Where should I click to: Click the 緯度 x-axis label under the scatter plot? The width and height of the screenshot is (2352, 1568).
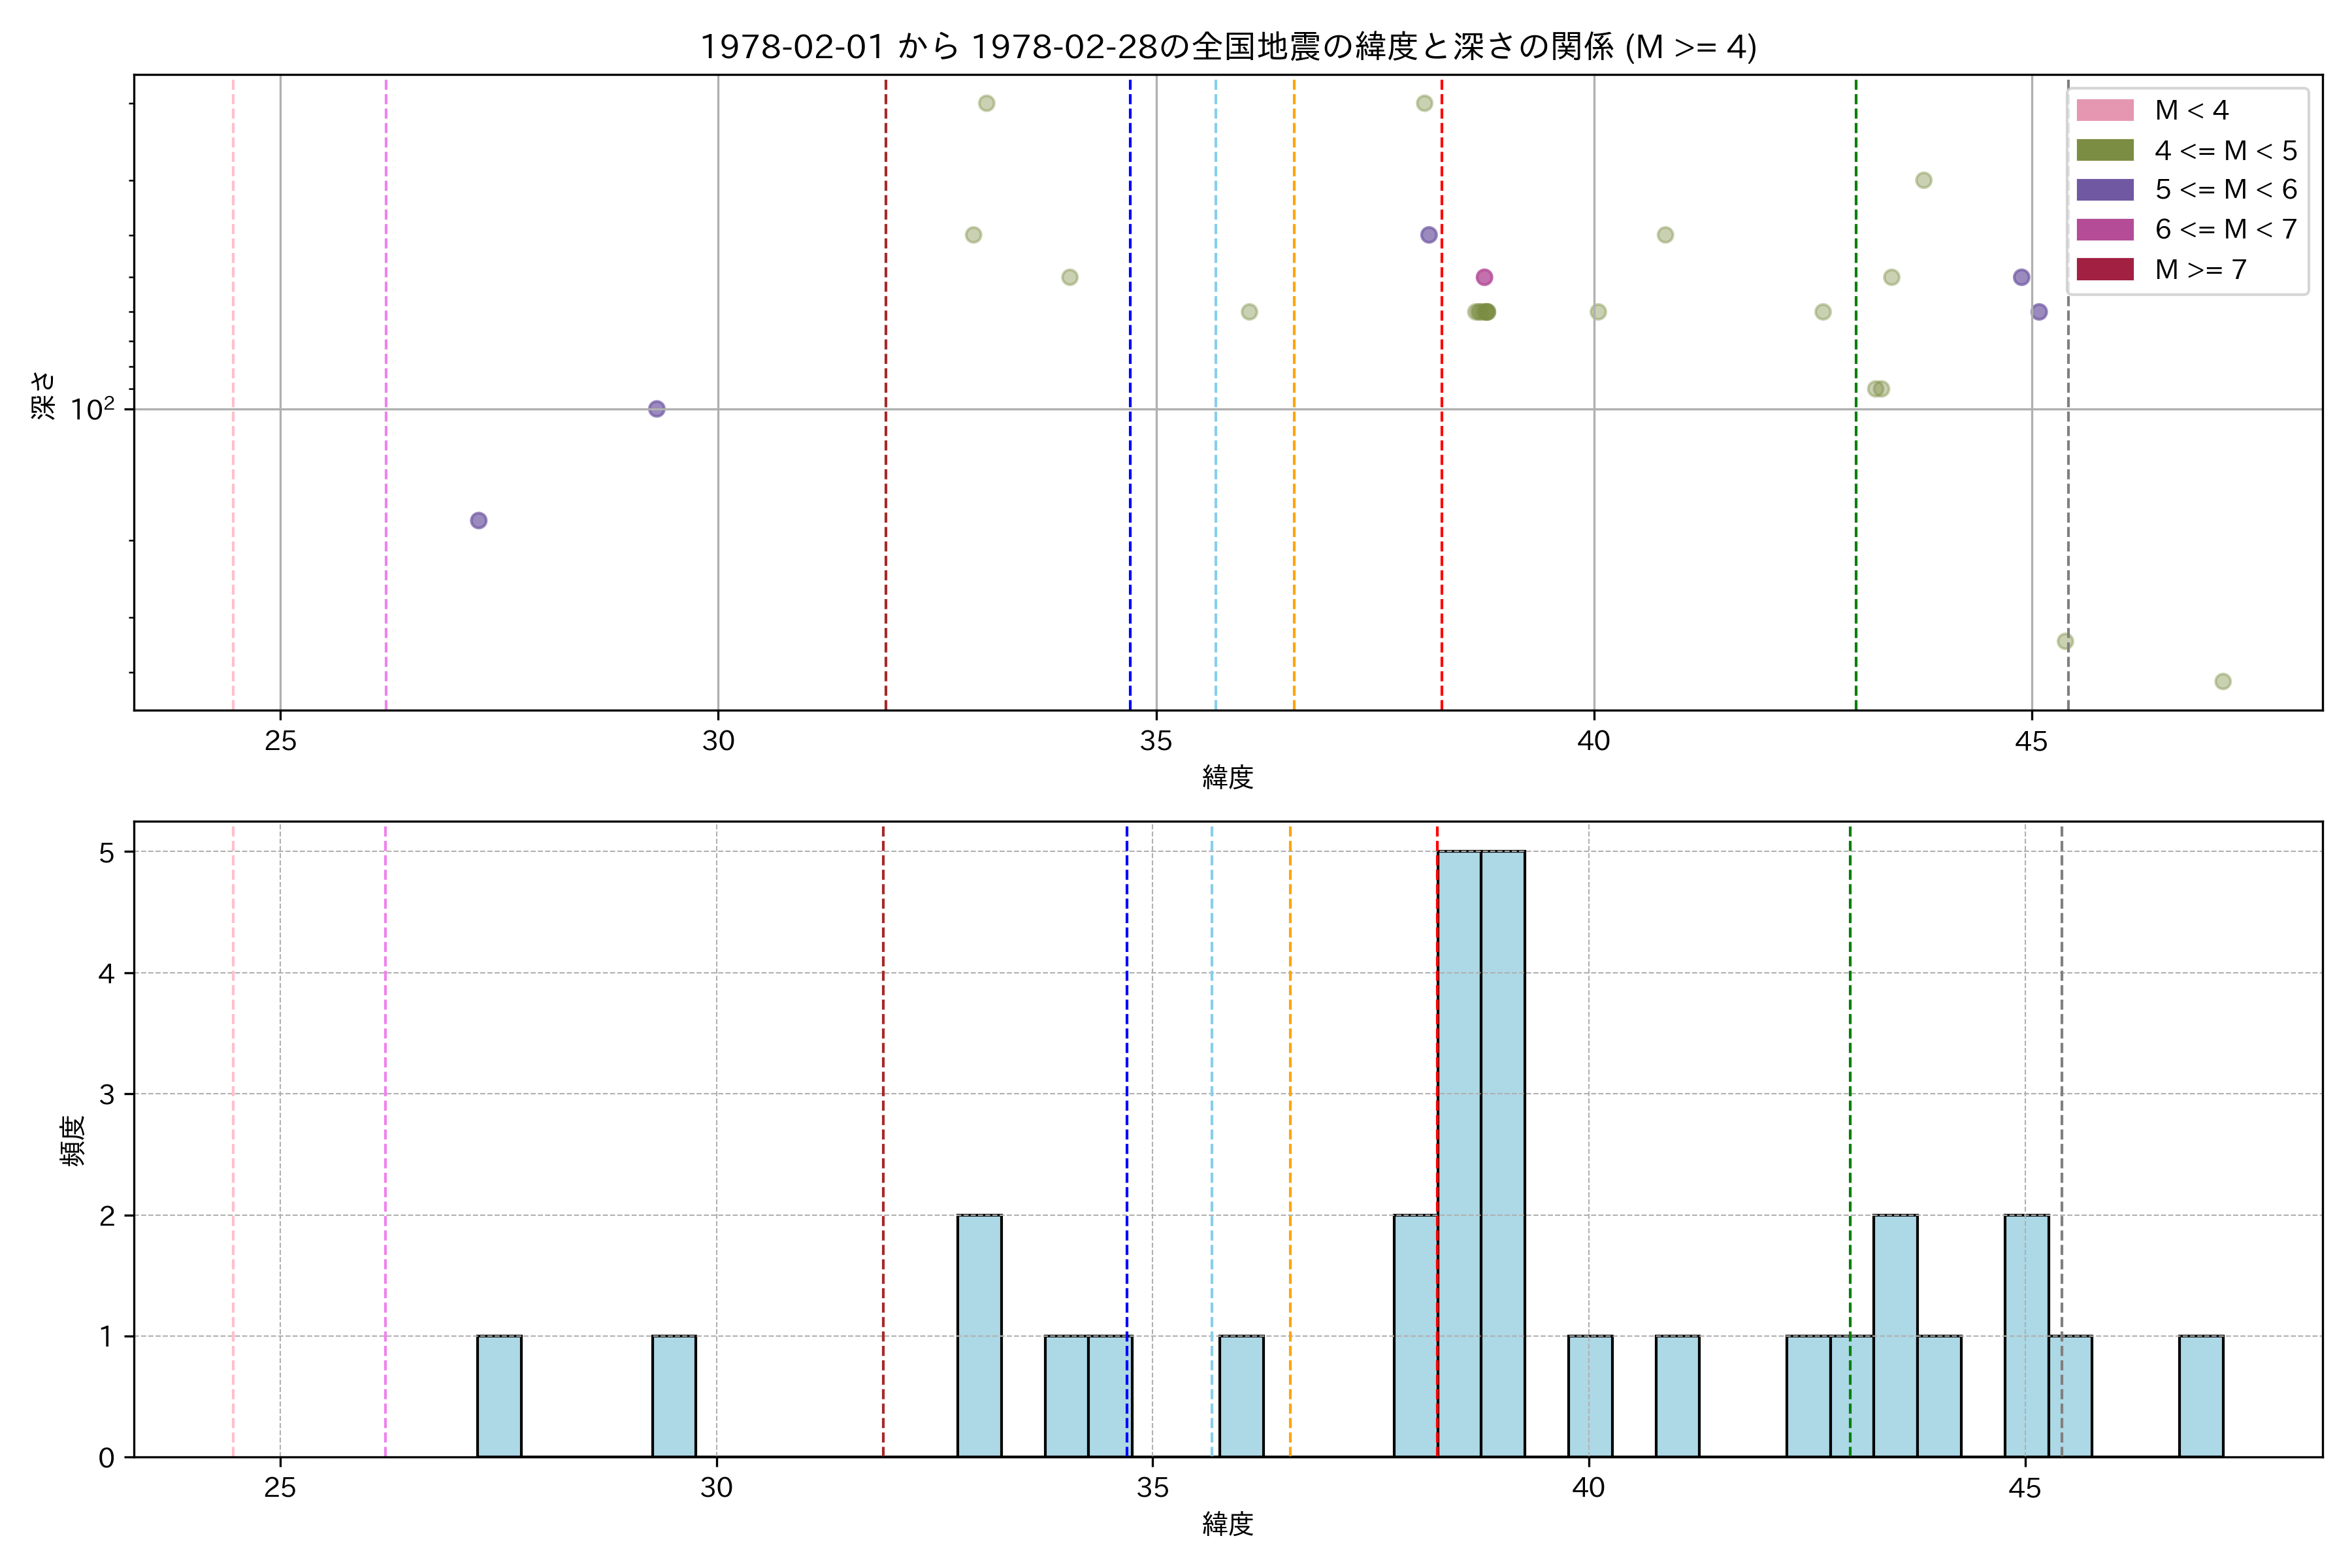pyautogui.click(x=1227, y=777)
